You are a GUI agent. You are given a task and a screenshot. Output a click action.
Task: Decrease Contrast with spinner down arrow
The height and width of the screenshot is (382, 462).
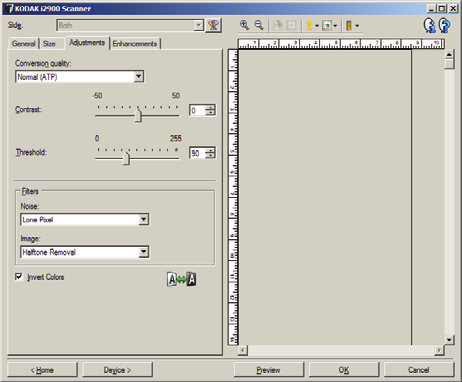210,113
